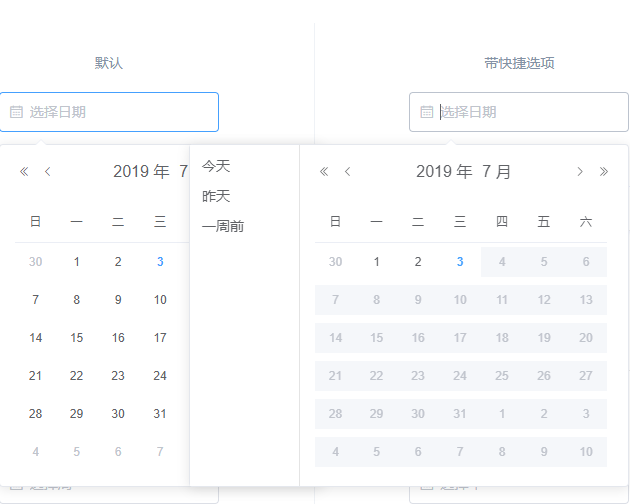Go to previous month in 带快捷选项 calendar

click(x=348, y=172)
